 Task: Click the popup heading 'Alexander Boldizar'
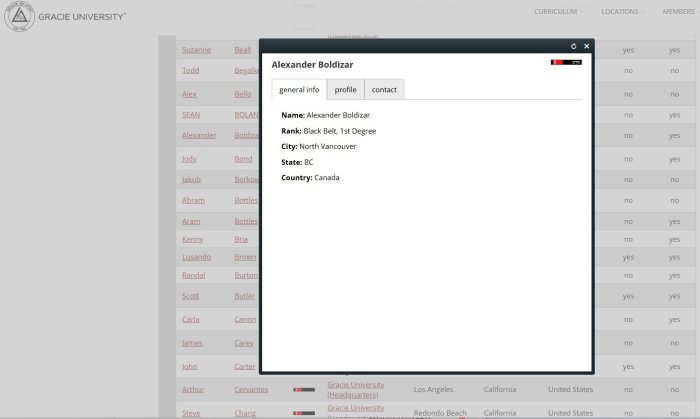coord(312,65)
